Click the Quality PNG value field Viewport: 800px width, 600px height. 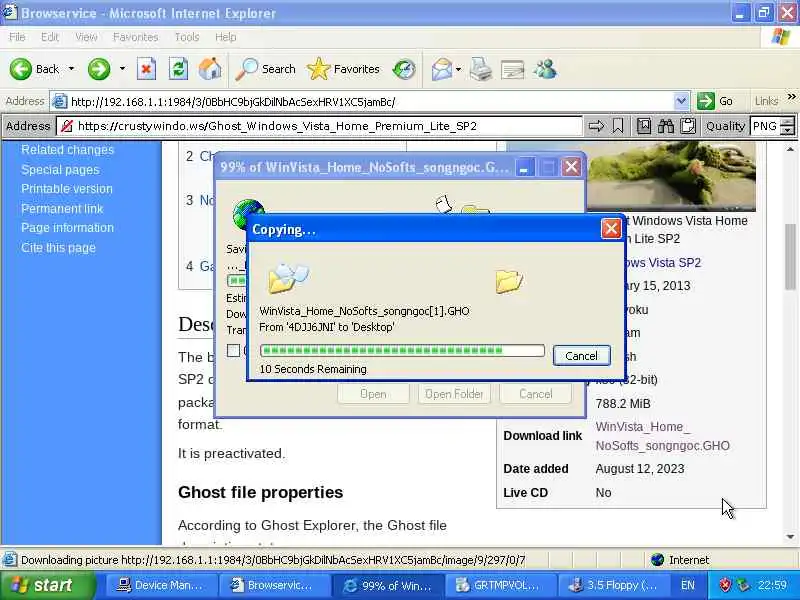tap(765, 126)
